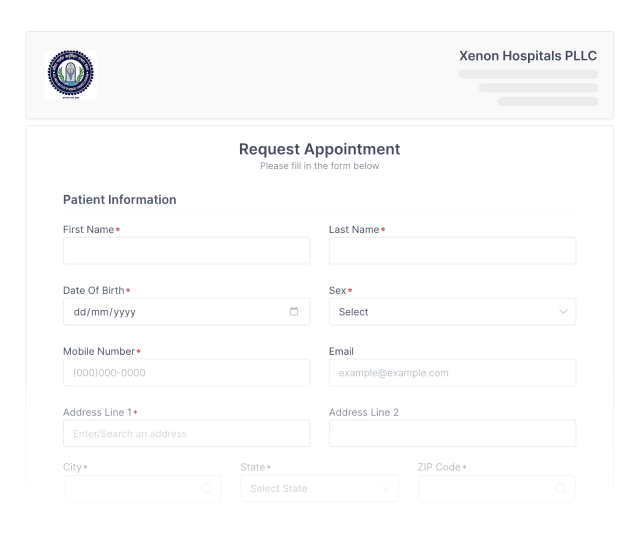Click the Address Line 2 field

tap(452, 433)
